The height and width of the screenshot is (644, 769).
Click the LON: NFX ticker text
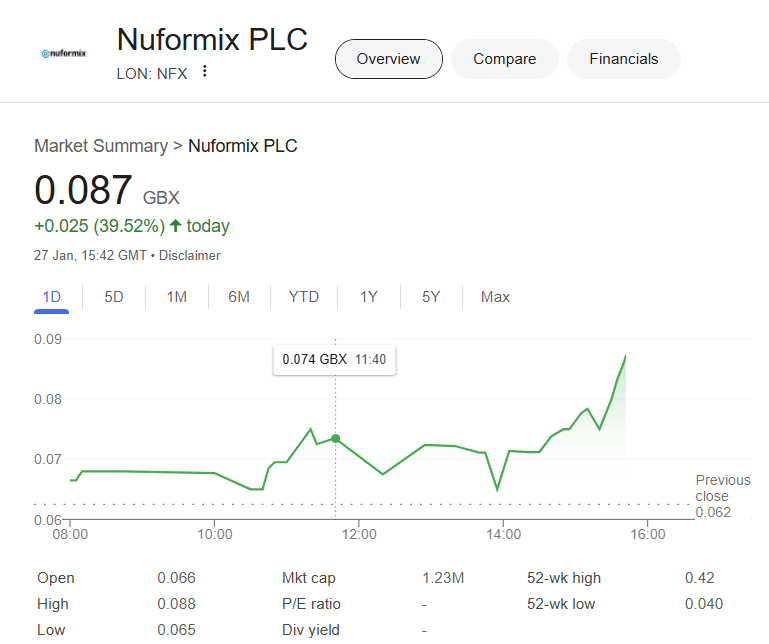152,74
